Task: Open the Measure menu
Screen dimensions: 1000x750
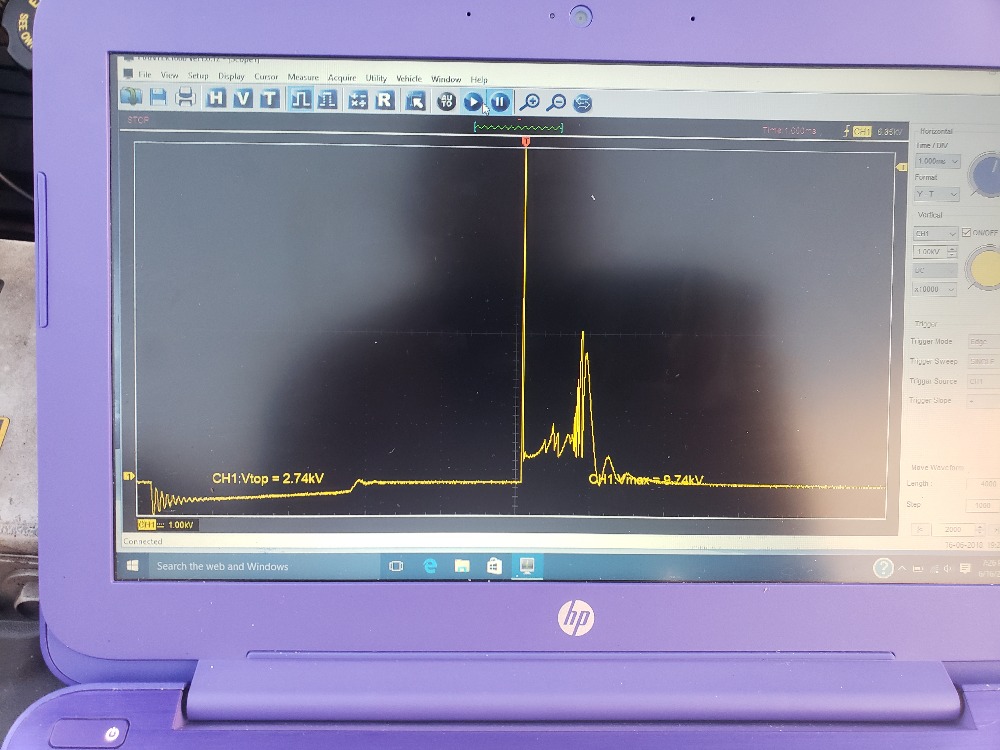Action: coord(303,77)
